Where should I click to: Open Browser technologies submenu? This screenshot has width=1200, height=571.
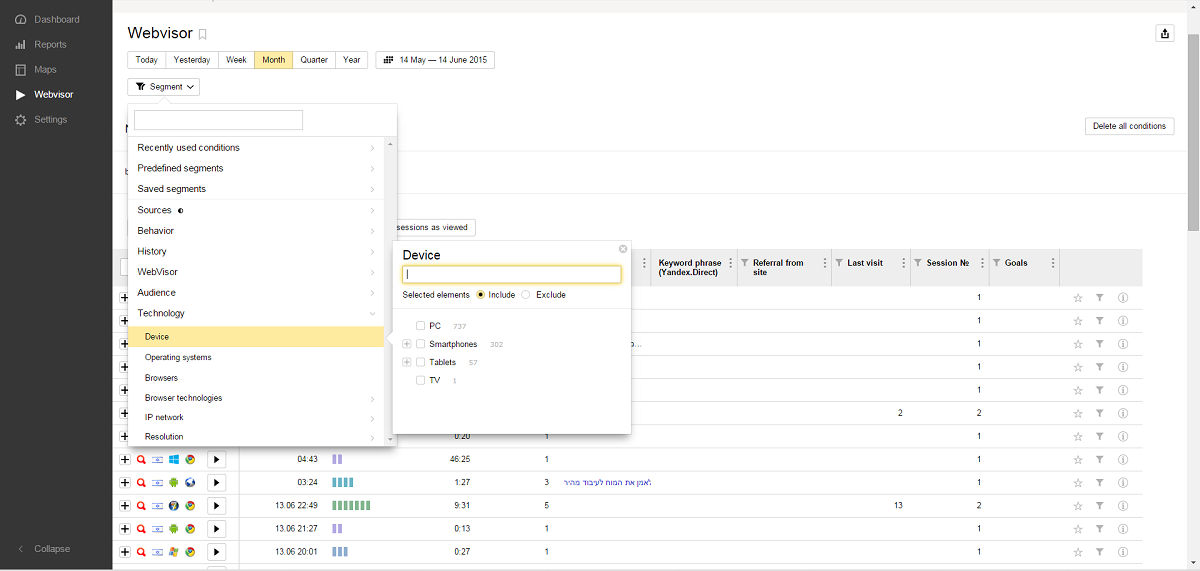coord(257,398)
